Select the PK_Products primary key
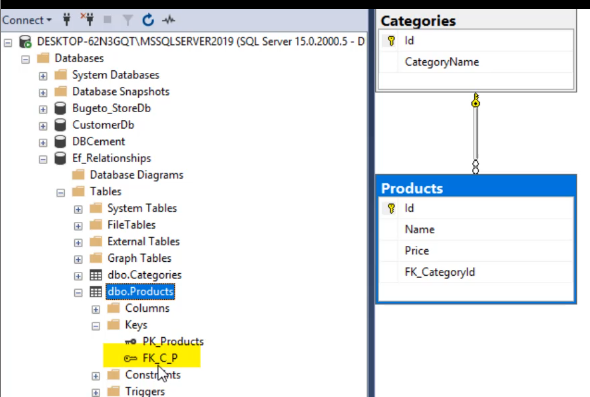590x397 pixels. click(x=173, y=341)
